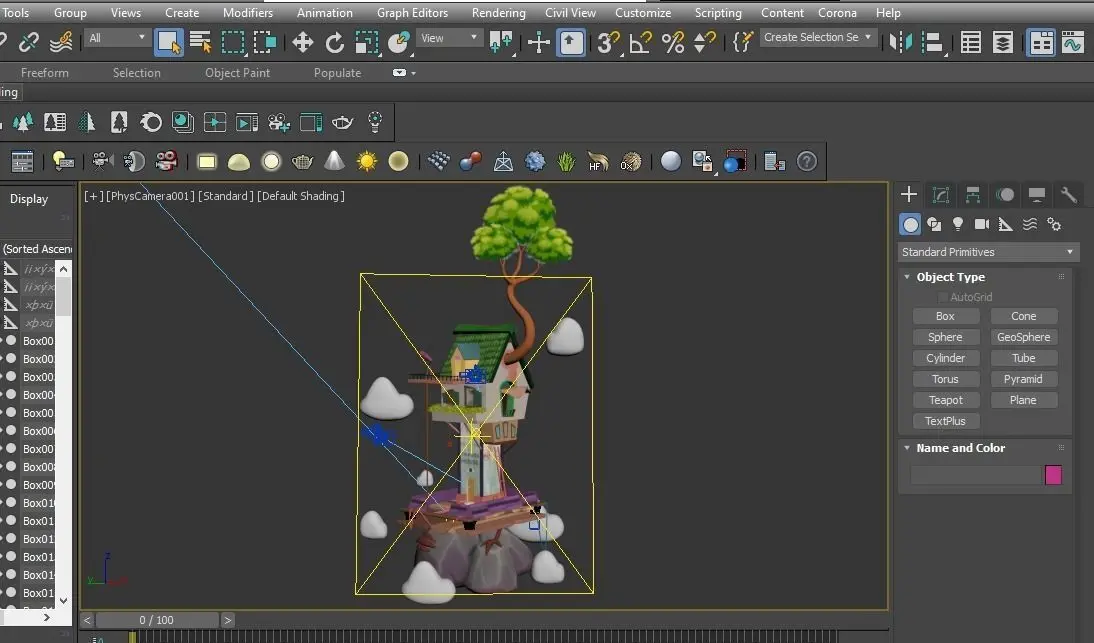
Task: Collapse the Name and Color rollout
Action: 907,448
